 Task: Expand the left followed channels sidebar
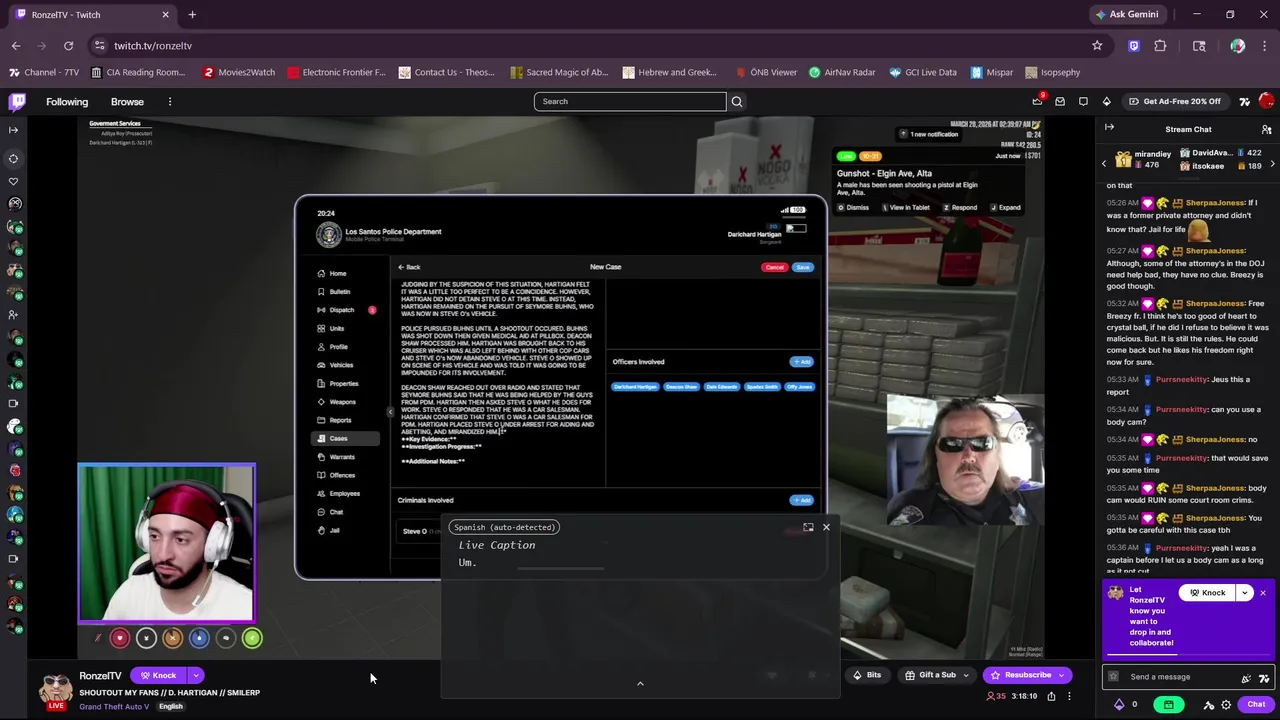[13, 129]
